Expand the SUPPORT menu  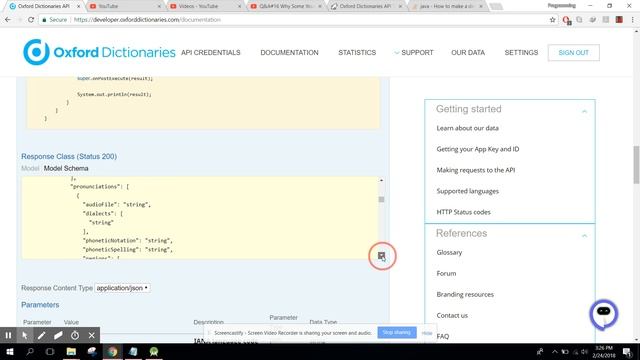[414, 53]
